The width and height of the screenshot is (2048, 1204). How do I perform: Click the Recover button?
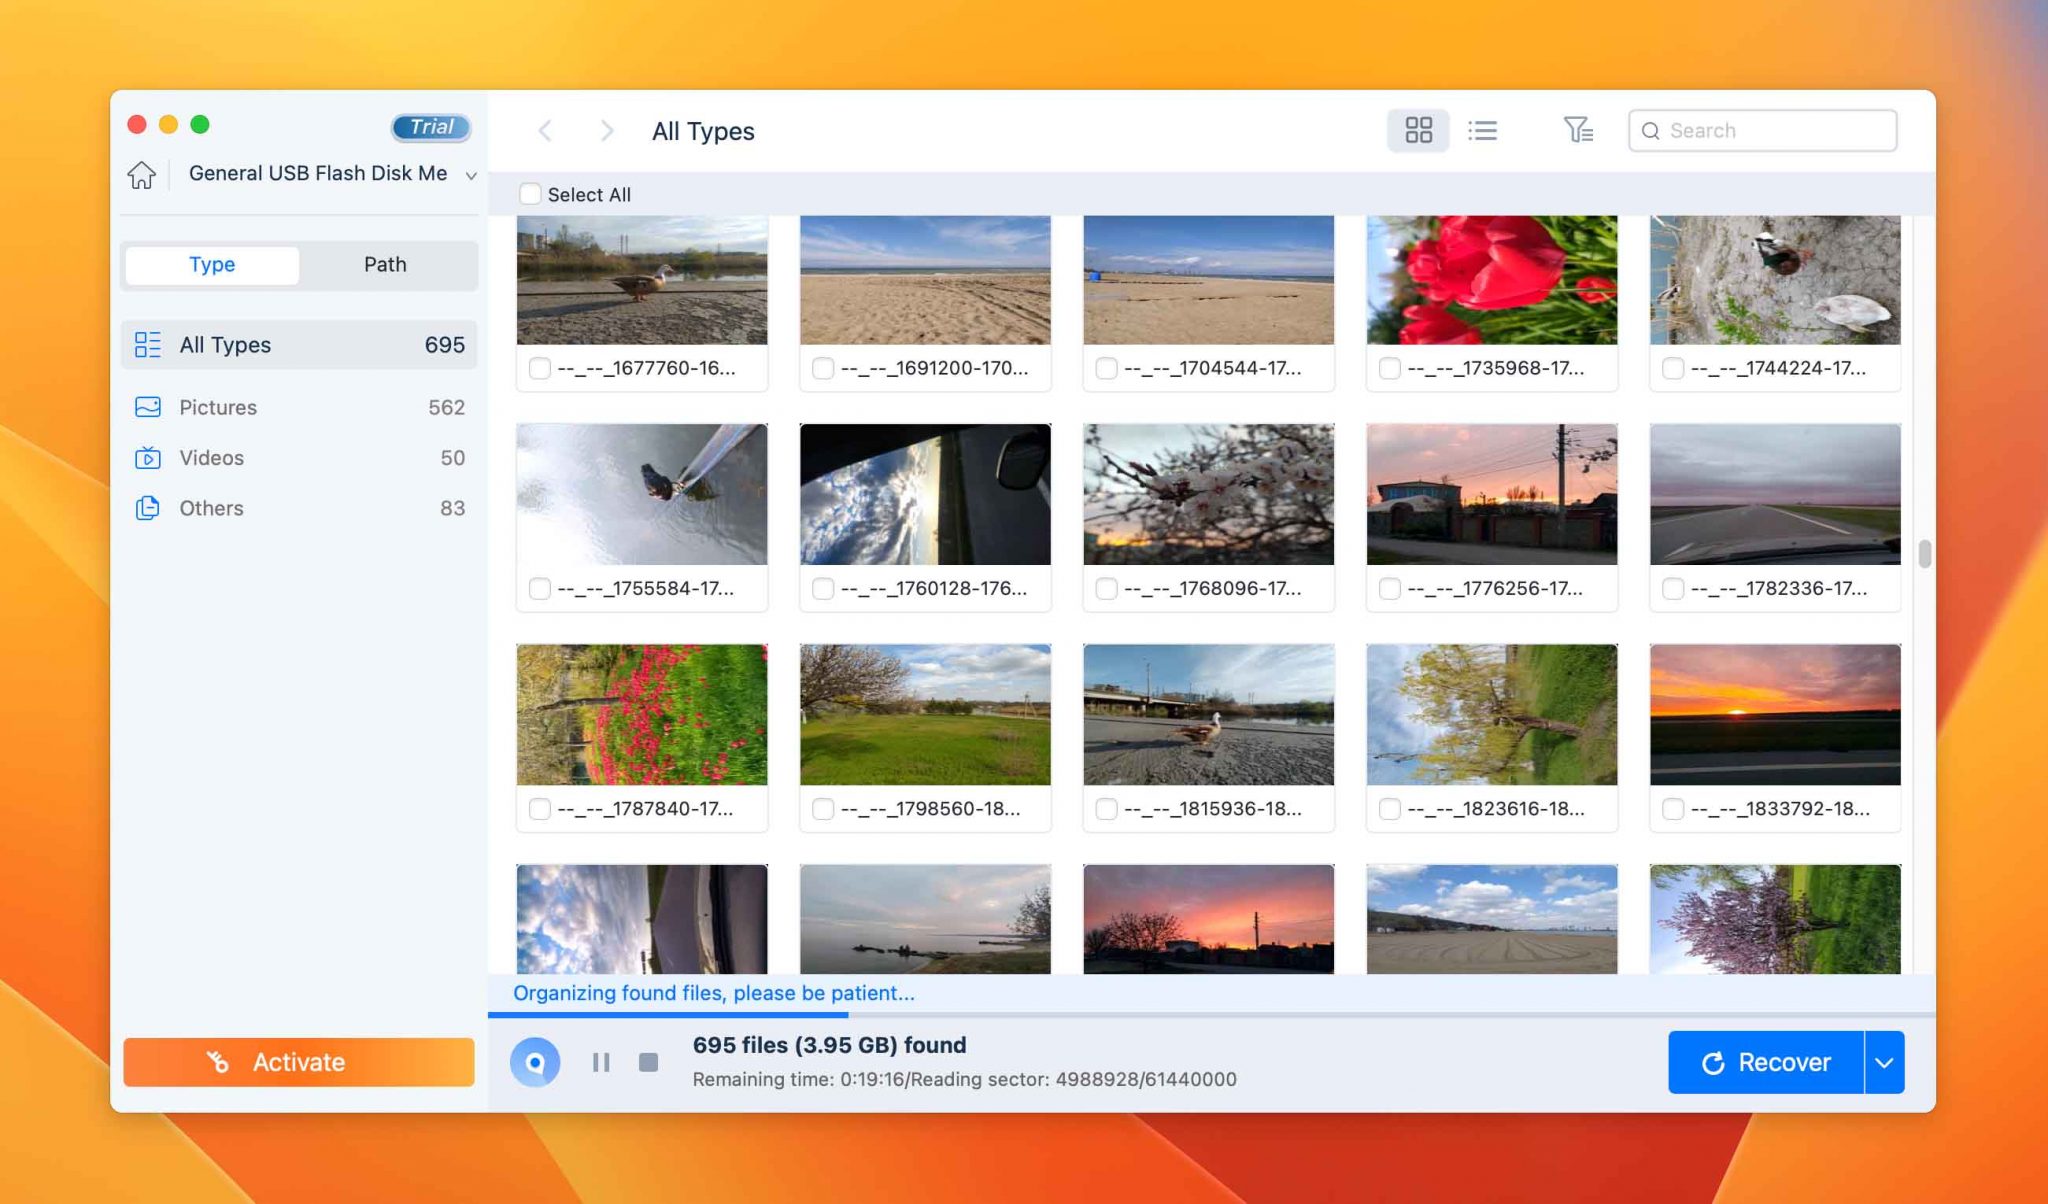(x=1766, y=1062)
